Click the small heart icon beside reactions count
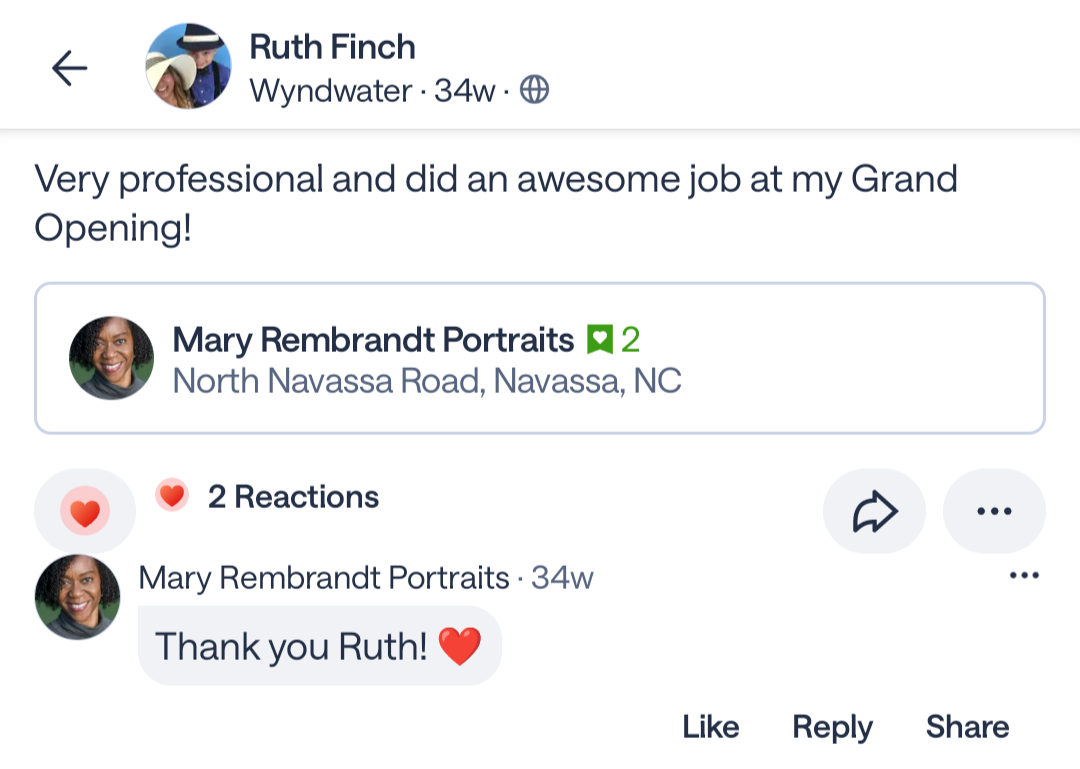The width and height of the screenshot is (1080, 769). click(172, 496)
